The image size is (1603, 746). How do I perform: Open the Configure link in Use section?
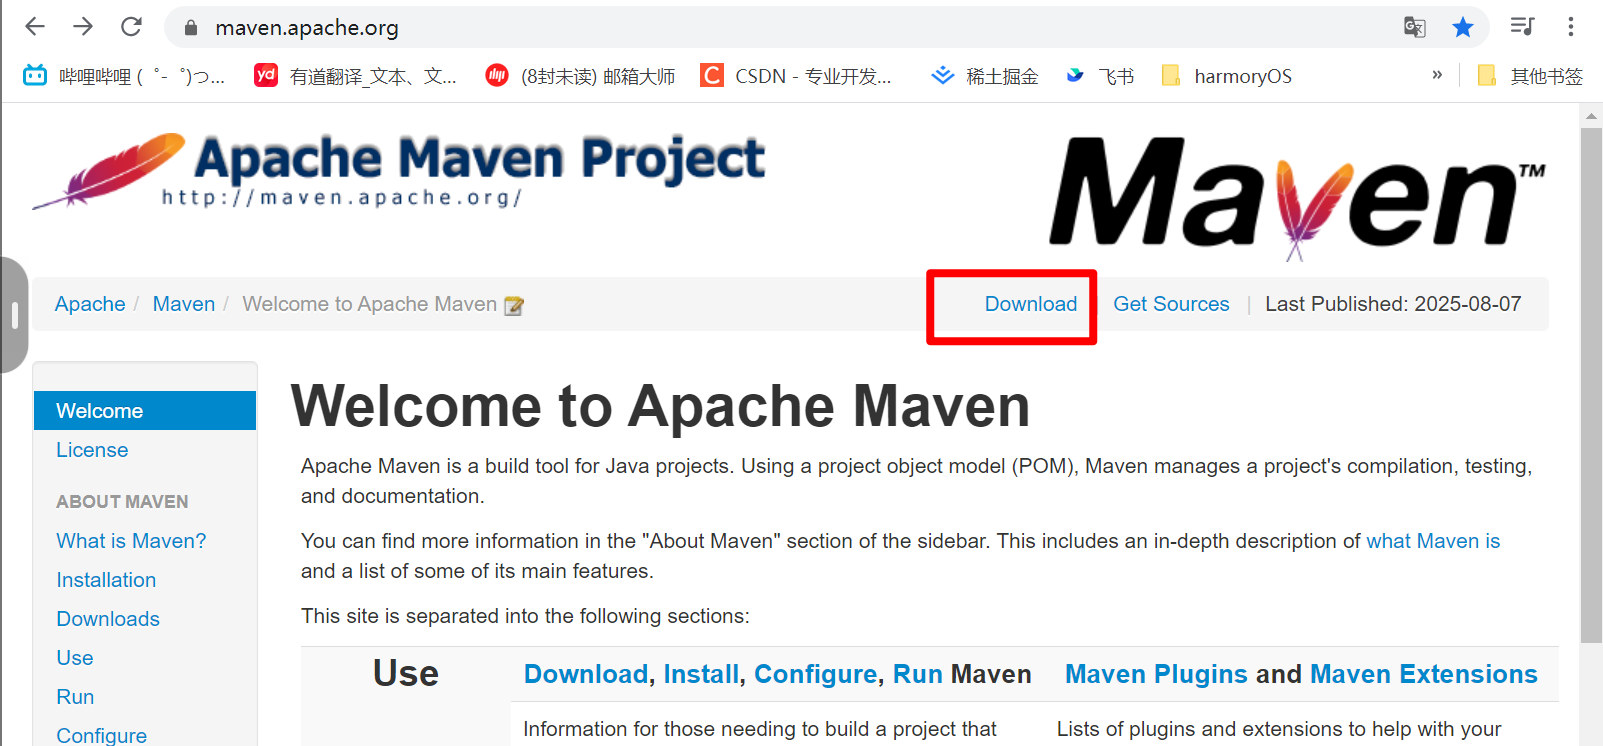[815, 674]
